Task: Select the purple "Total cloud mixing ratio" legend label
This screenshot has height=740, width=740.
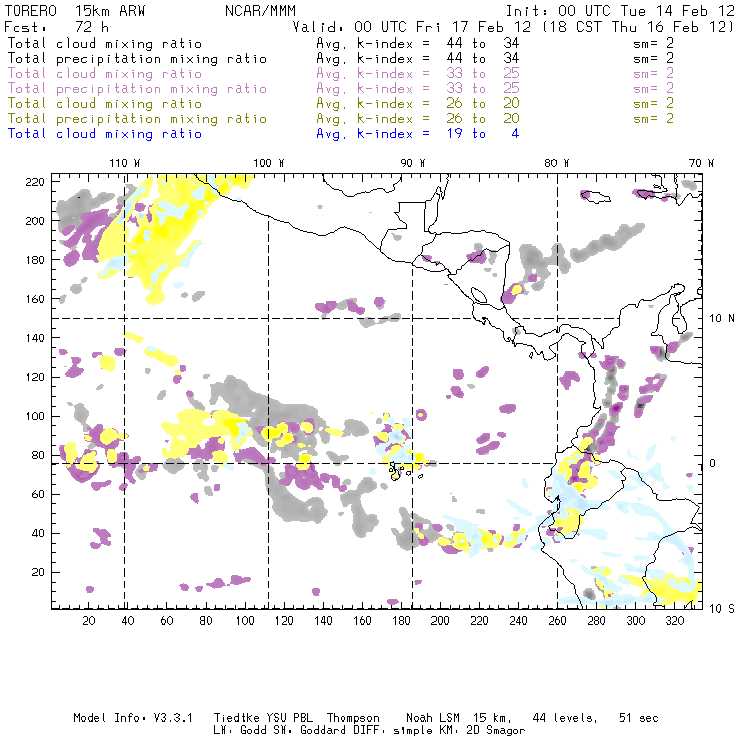Action: pos(105,74)
